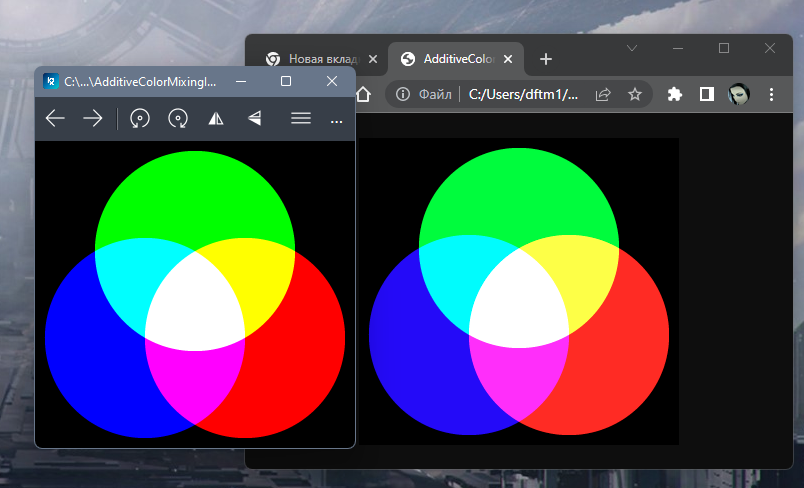This screenshot has height=488, width=804.
Task: Click the Файл site info icon
Action: (x=403, y=95)
